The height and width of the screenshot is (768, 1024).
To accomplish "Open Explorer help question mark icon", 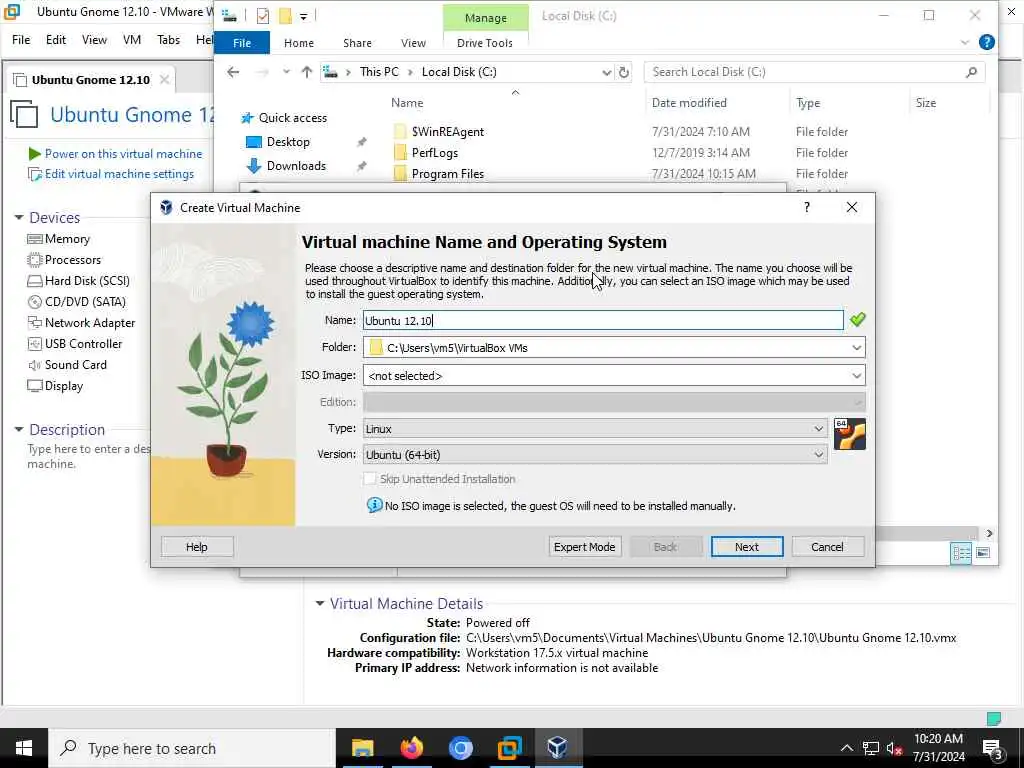I will [987, 42].
